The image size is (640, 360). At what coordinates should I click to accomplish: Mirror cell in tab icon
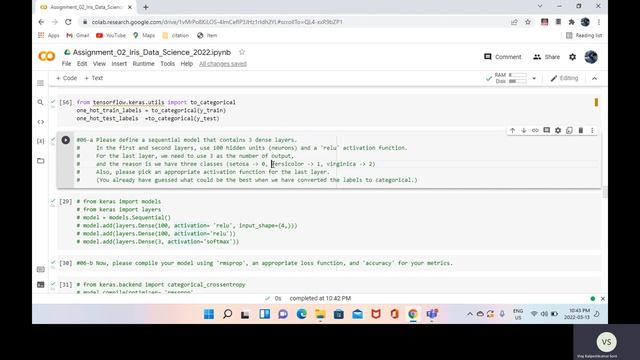click(569, 131)
